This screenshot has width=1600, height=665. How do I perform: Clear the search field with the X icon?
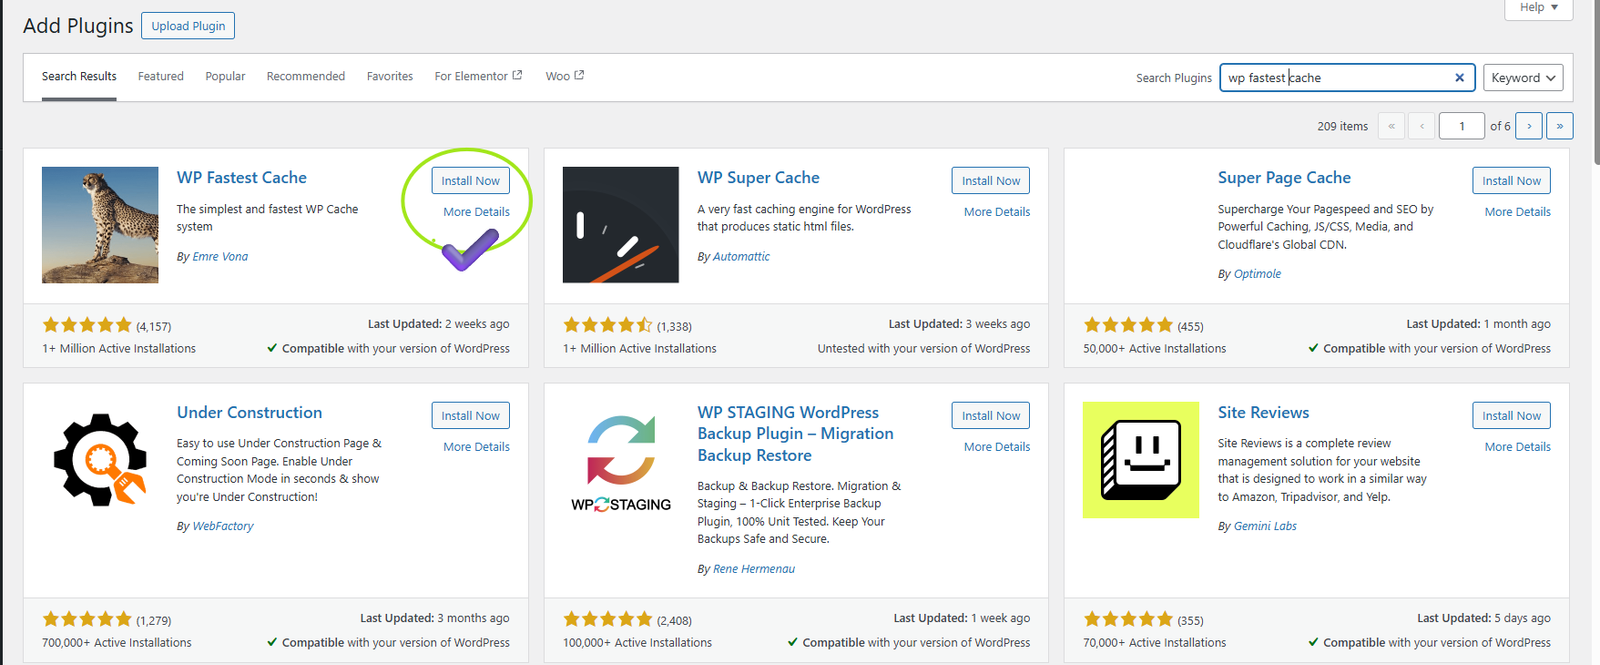(1459, 78)
